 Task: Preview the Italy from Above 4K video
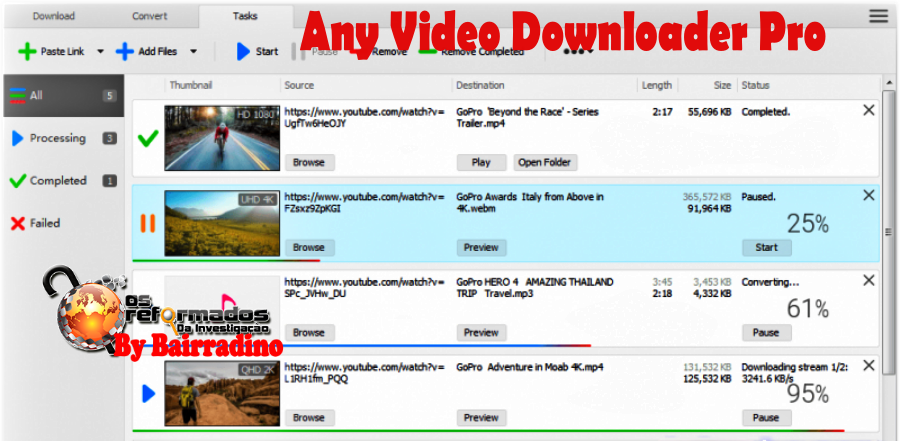pyautogui.click(x=481, y=247)
